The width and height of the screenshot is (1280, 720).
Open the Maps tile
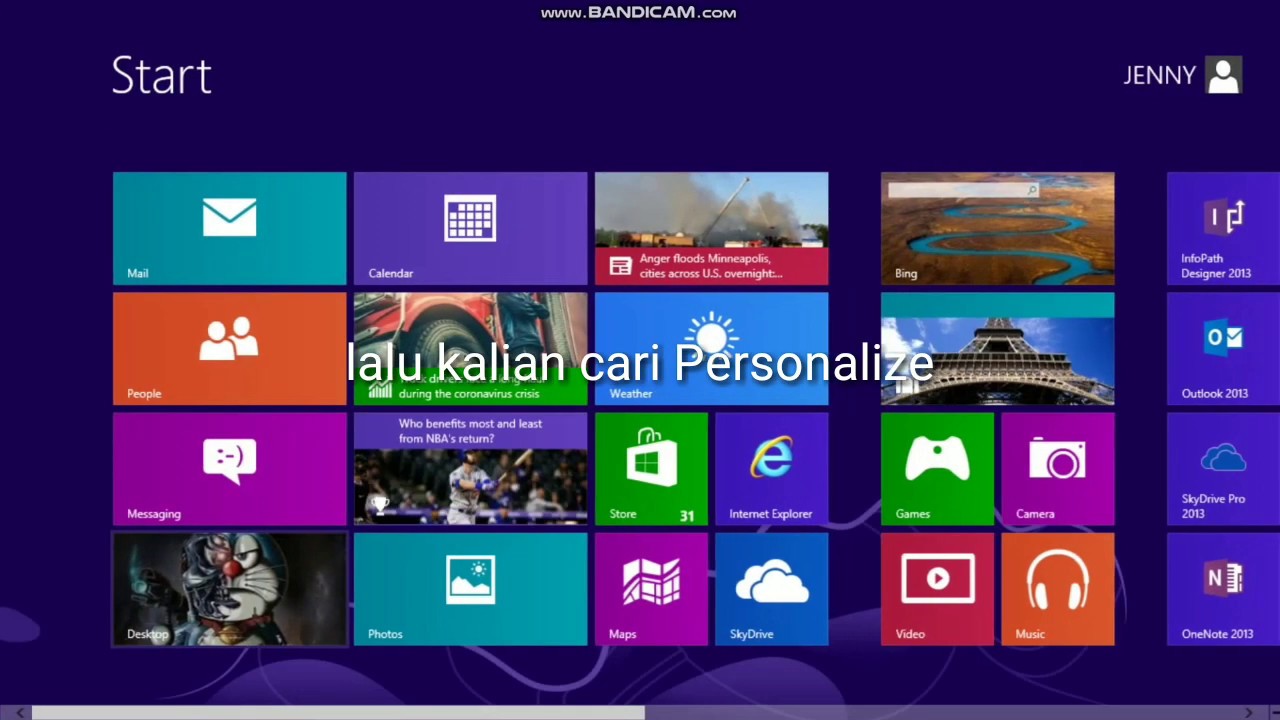click(x=651, y=589)
